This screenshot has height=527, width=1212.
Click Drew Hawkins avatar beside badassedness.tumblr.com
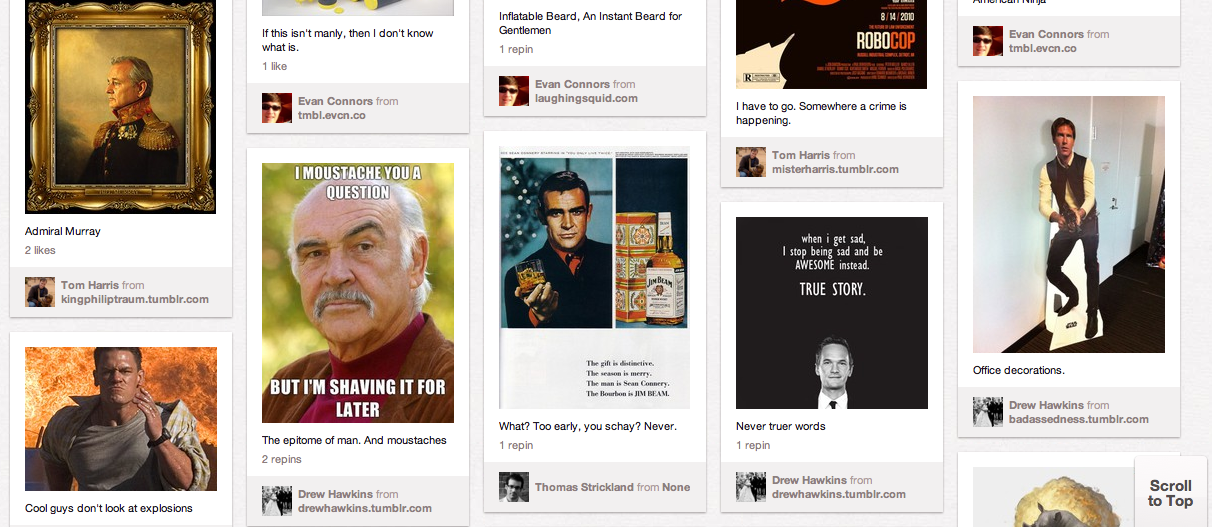coord(988,412)
